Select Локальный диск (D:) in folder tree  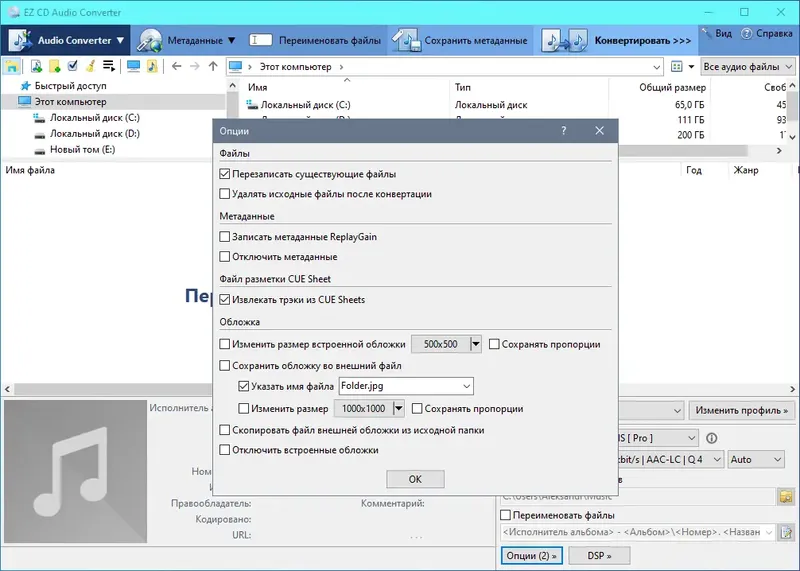94,134
